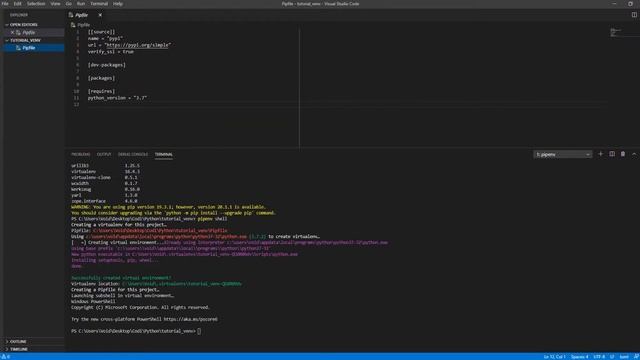The width and height of the screenshot is (640, 360).
Task: Close Pipfile in Open Editors list
Action: (12, 32)
